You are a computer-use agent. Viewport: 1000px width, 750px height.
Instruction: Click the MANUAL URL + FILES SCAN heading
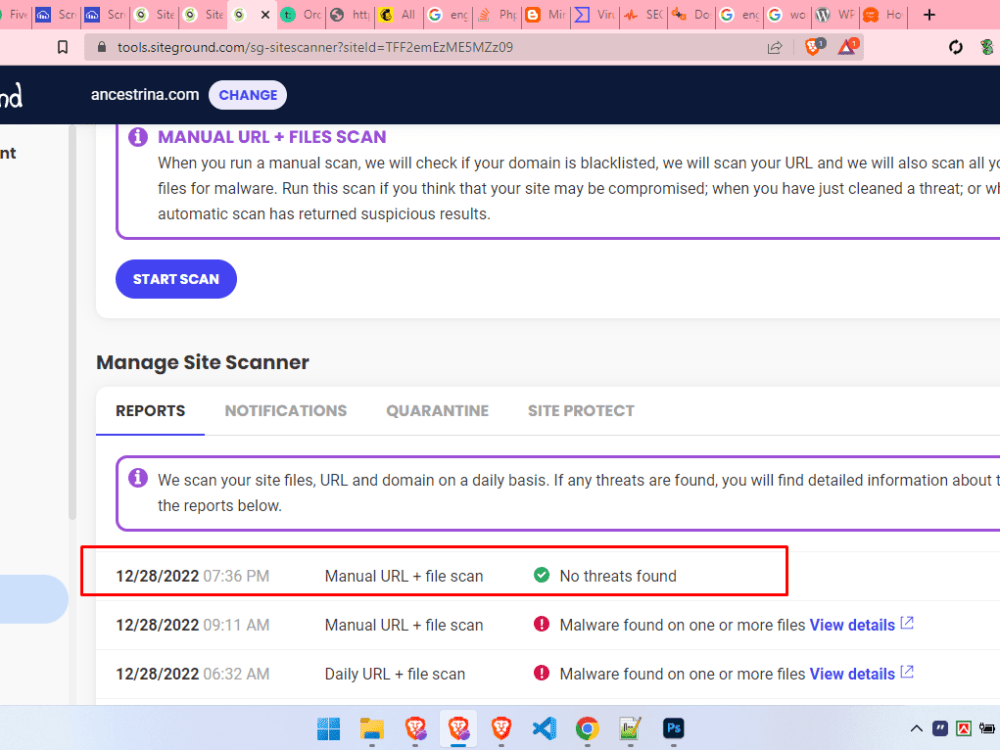(x=272, y=137)
